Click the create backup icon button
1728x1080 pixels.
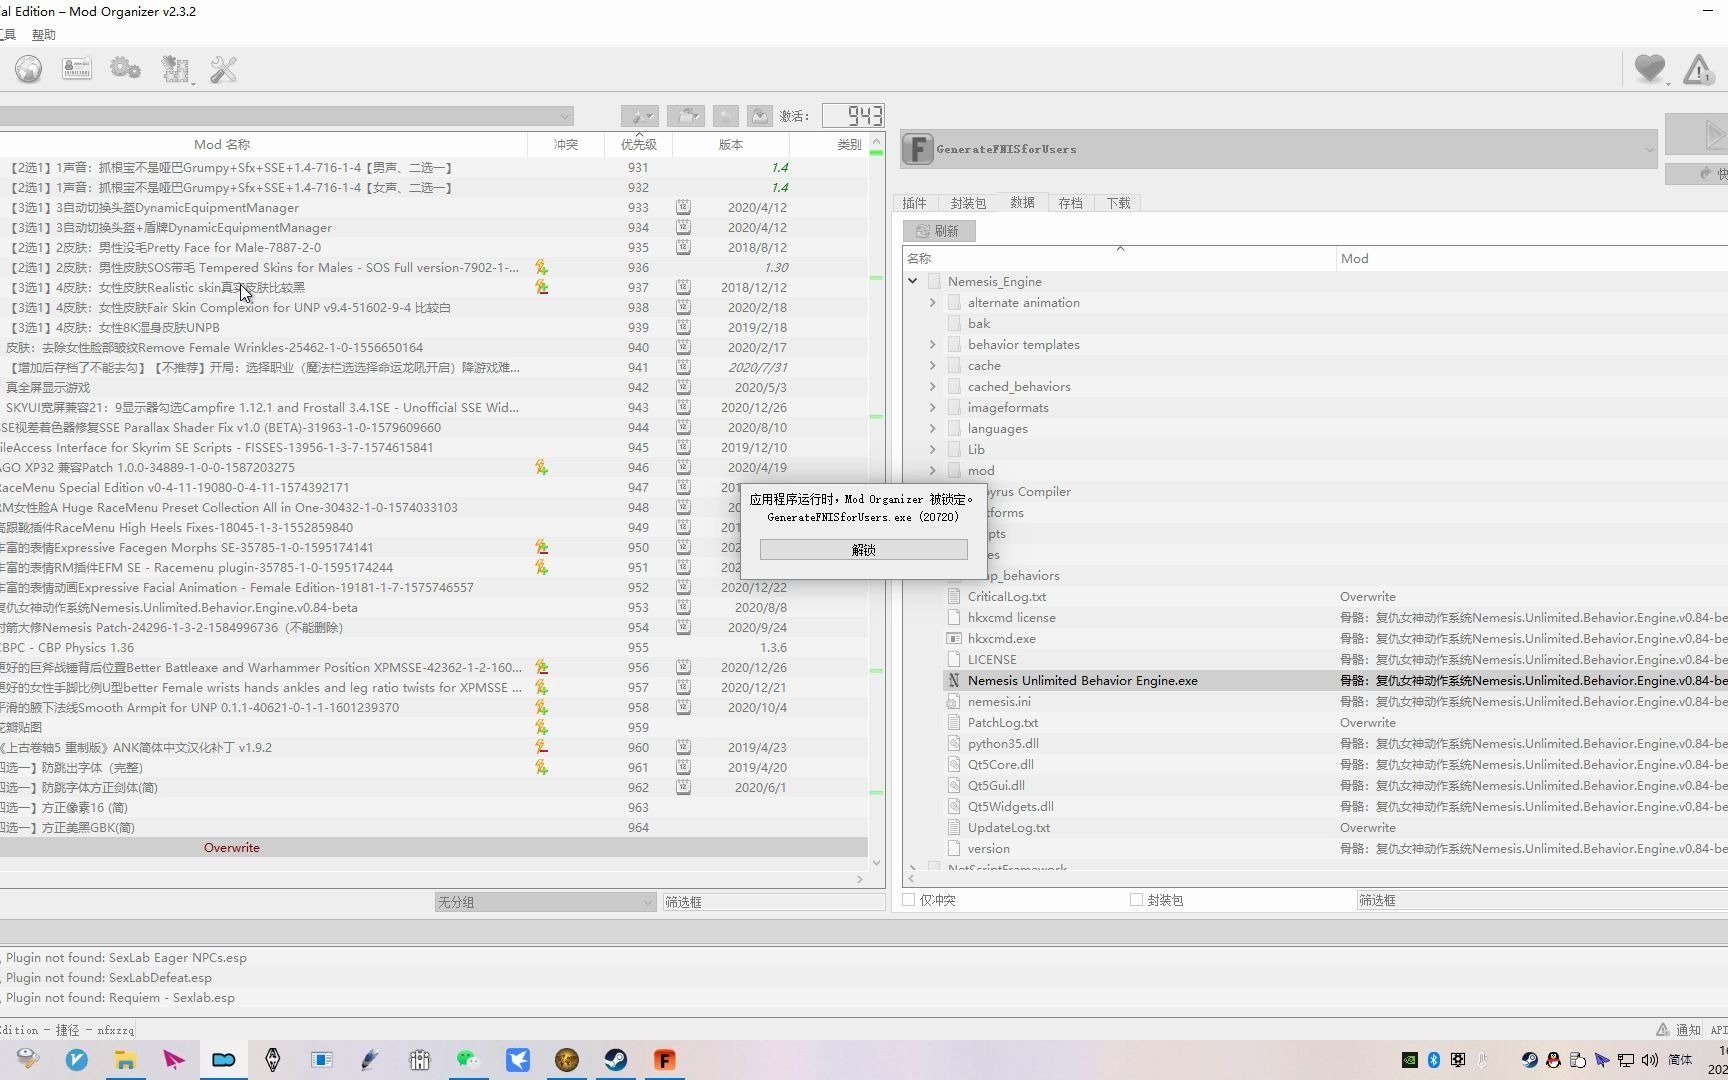click(760, 116)
